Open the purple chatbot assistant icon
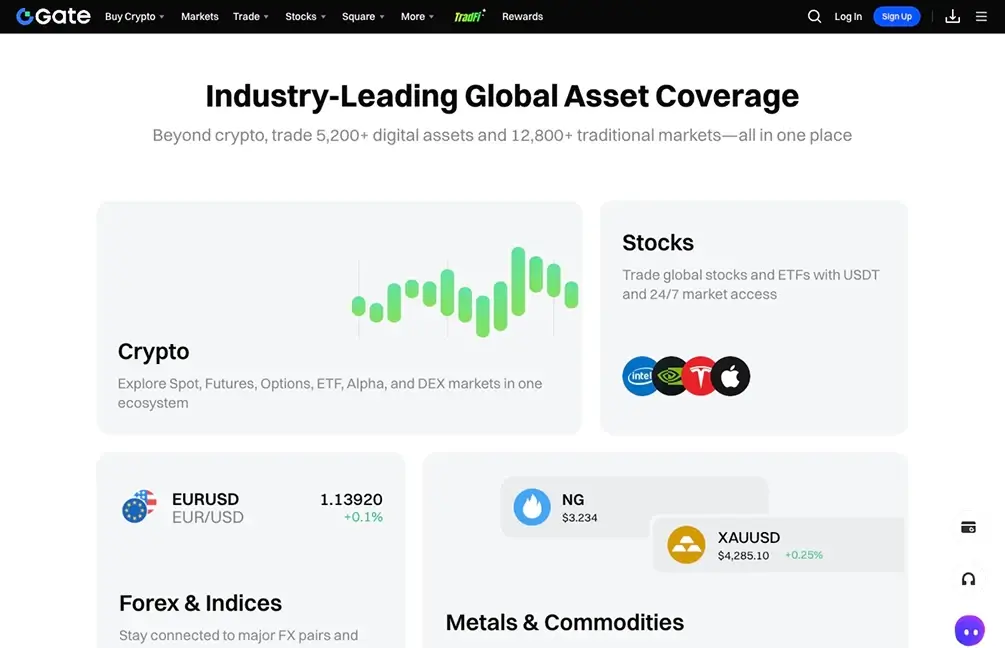Image resolution: width=1005 pixels, height=648 pixels. click(970, 631)
